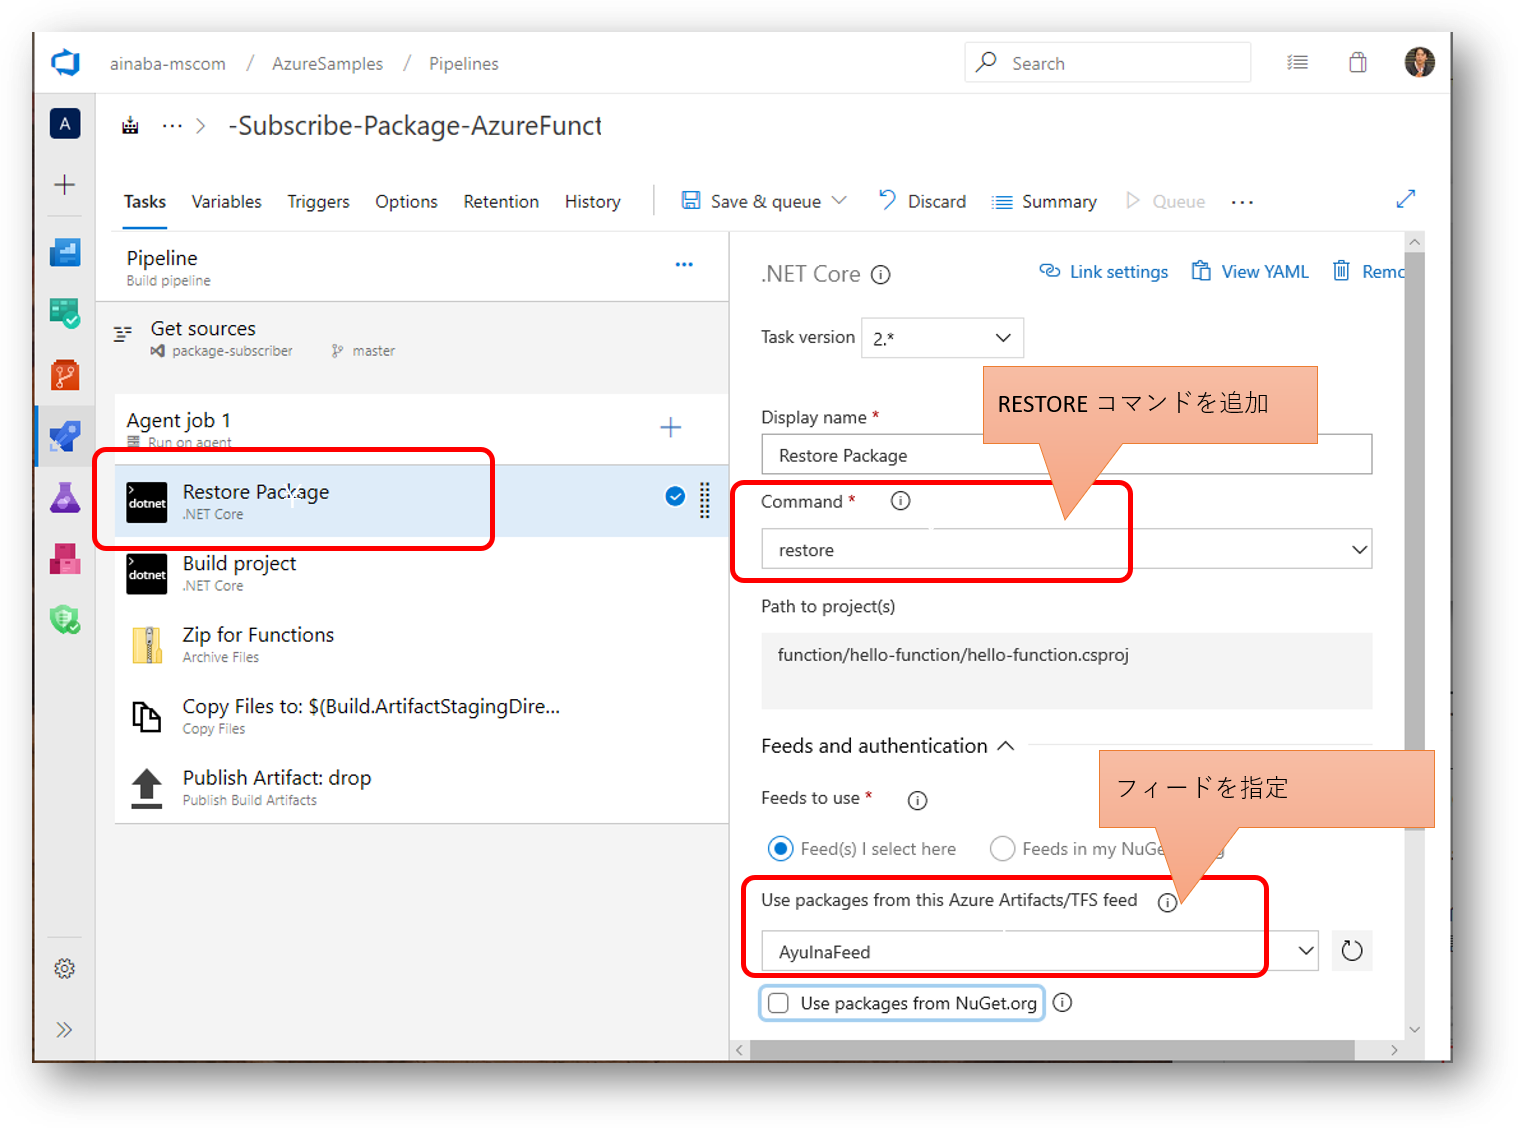Add a task to Agent job 1
The image size is (1518, 1128).
pyautogui.click(x=671, y=427)
